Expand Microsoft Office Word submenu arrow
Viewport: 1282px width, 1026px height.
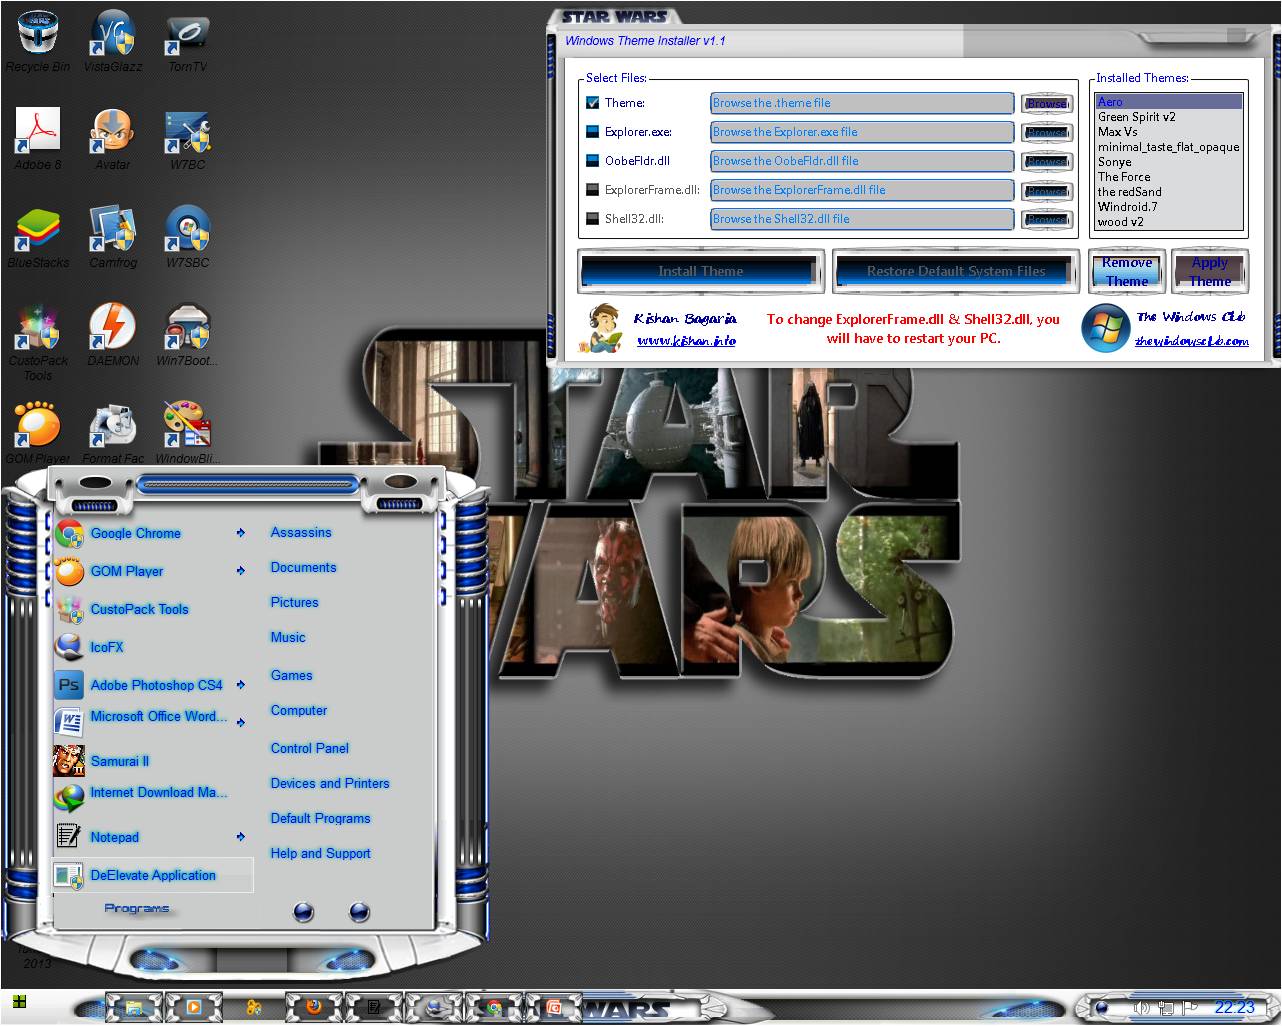240,722
